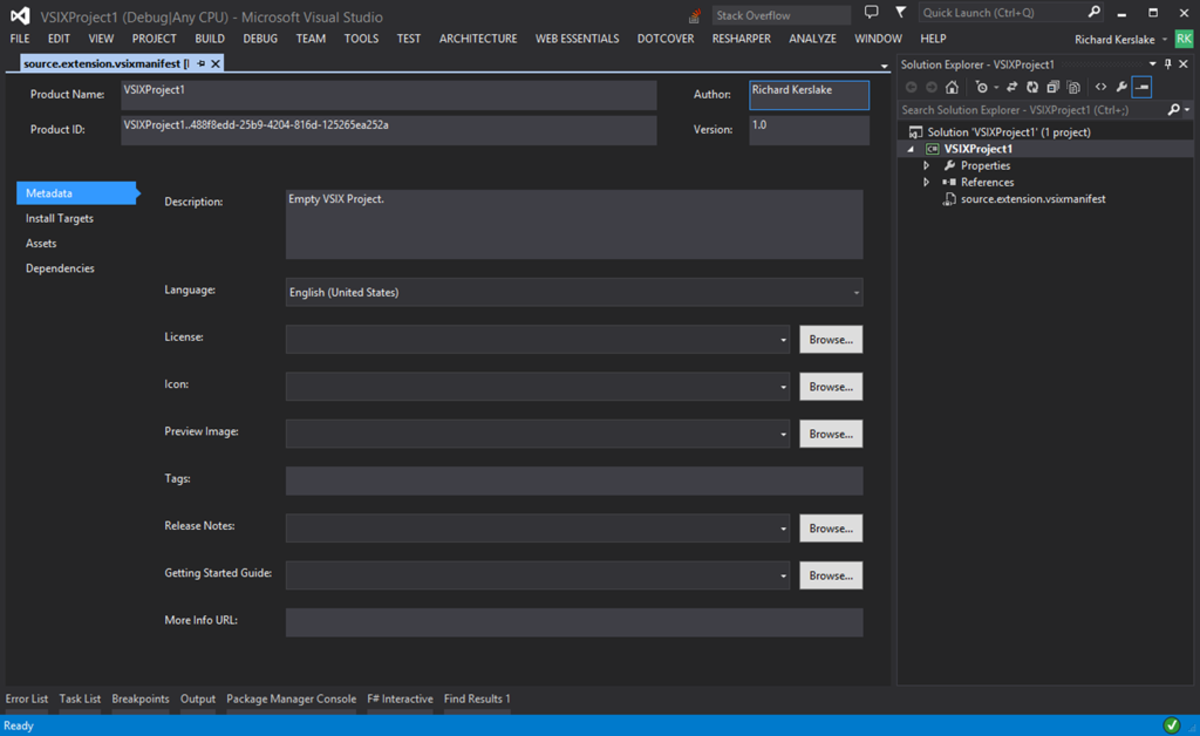Click the Quick Launch magnifier icon
The image size is (1200, 736).
pyautogui.click(x=1094, y=13)
